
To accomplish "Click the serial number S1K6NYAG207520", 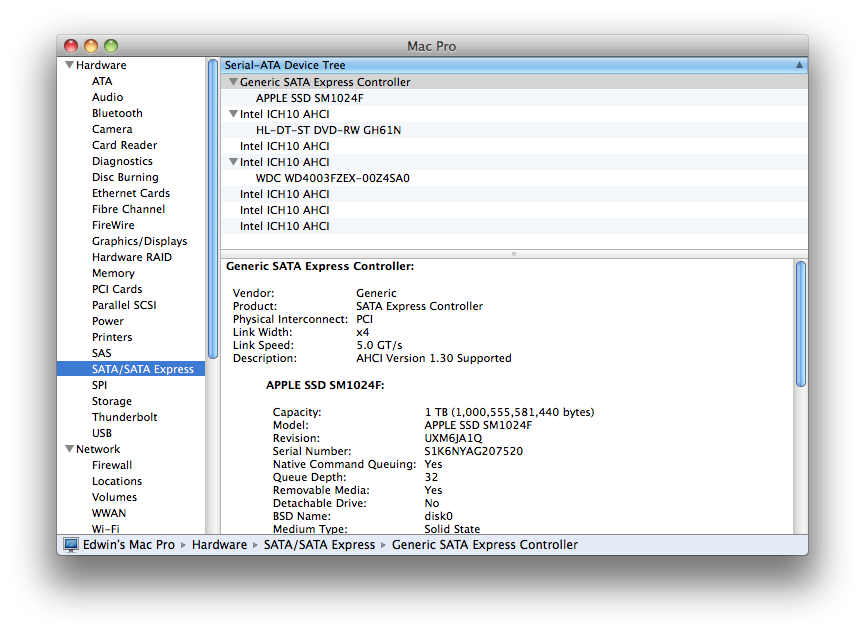I will (x=473, y=451).
